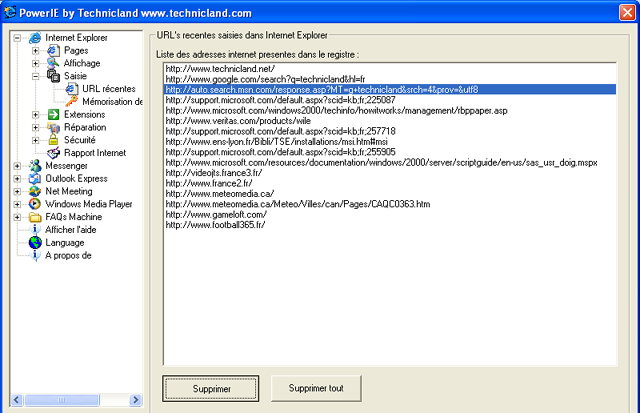
Task: Expand the Réparation tree node
Action: click(36, 127)
